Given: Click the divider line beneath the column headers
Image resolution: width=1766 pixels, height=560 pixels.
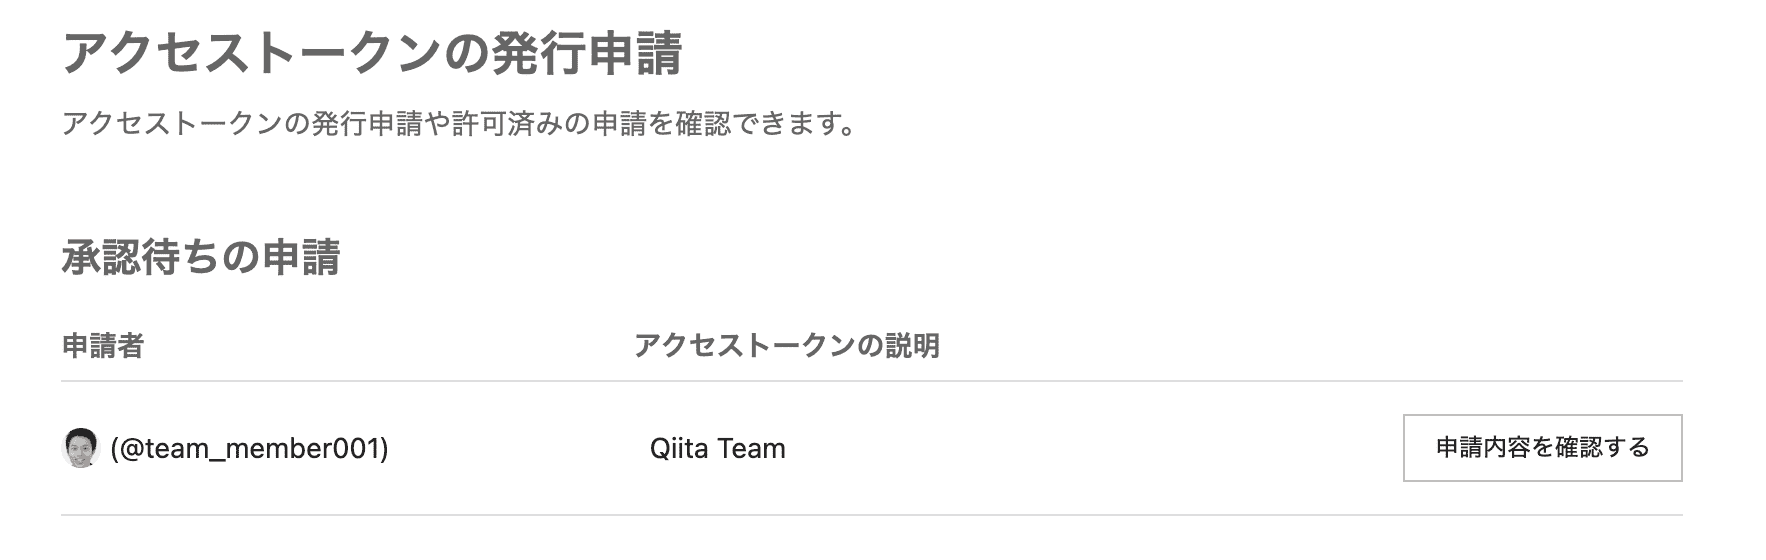Looking at the screenshot, I should 871,381.
